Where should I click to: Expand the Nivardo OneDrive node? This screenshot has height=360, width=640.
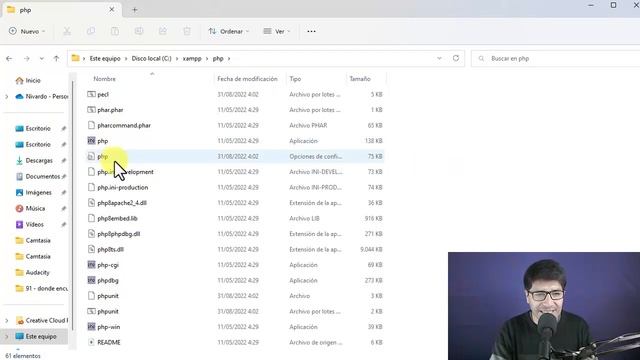click(7, 97)
